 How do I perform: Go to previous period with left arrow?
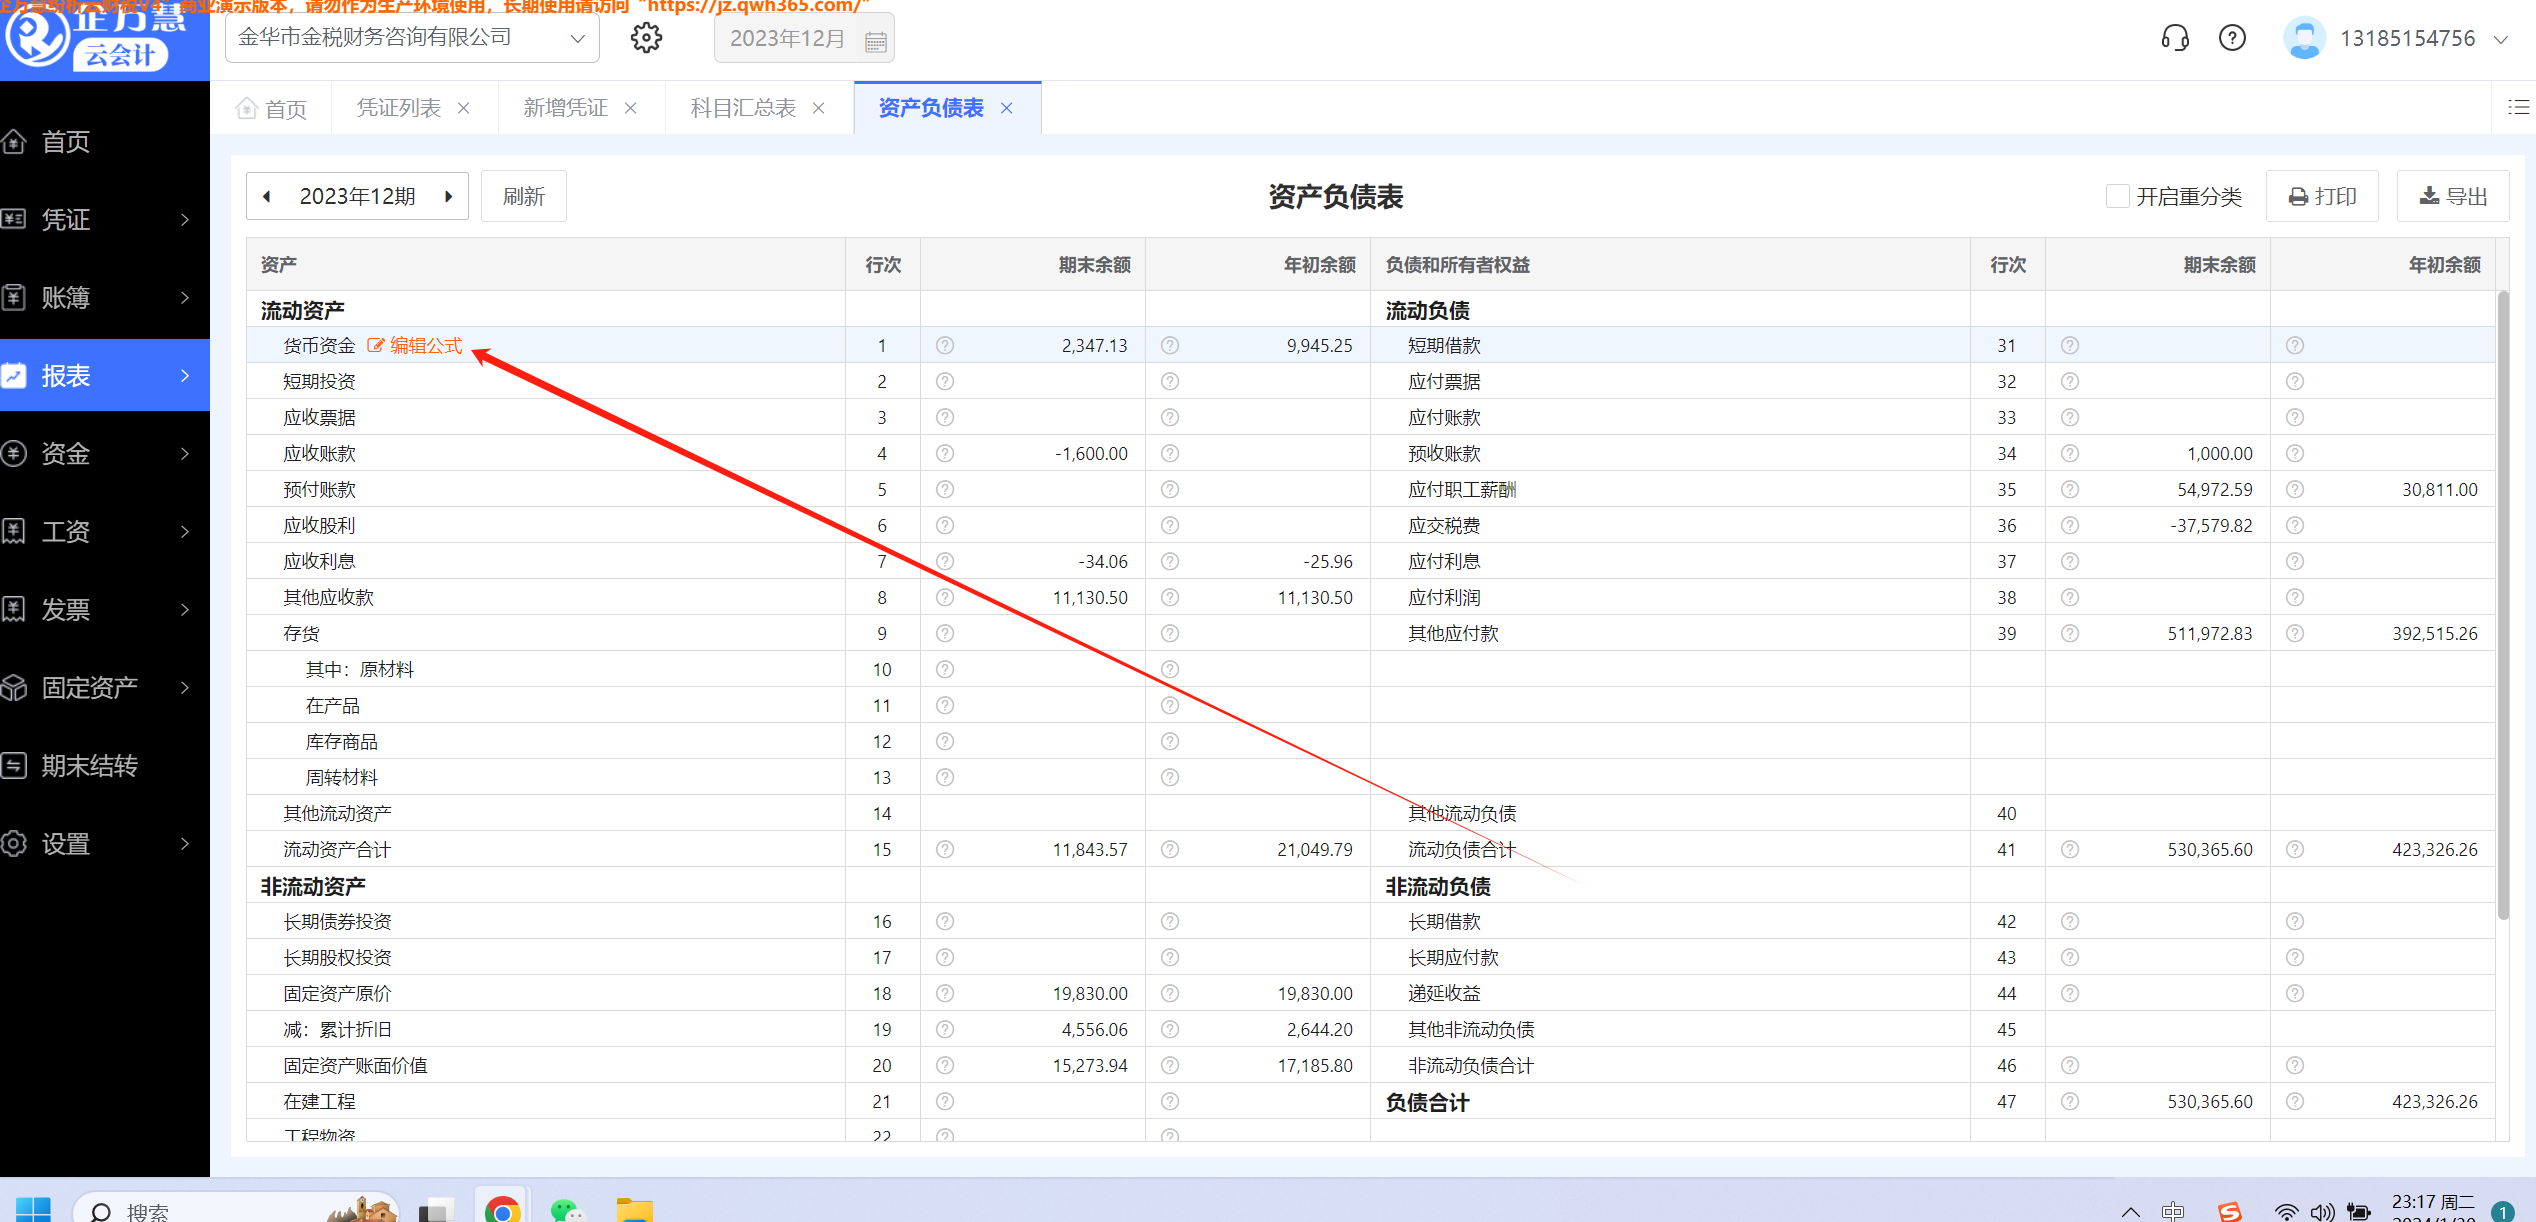tap(267, 196)
